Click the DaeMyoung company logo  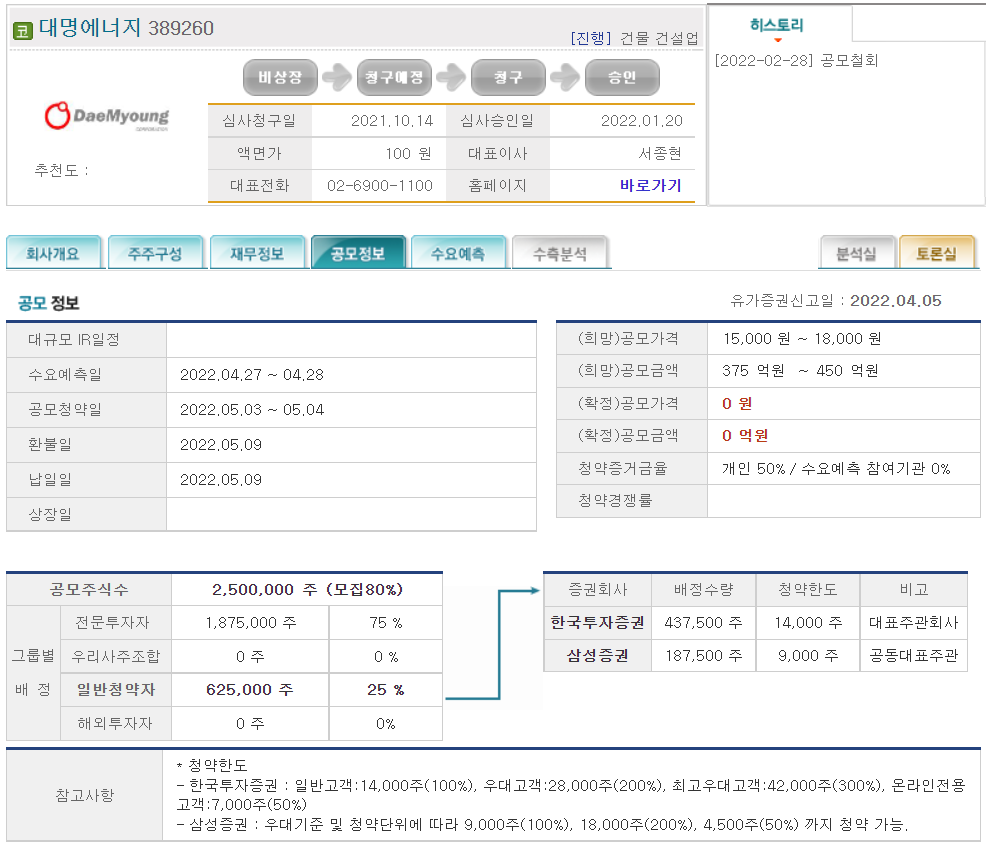107,116
